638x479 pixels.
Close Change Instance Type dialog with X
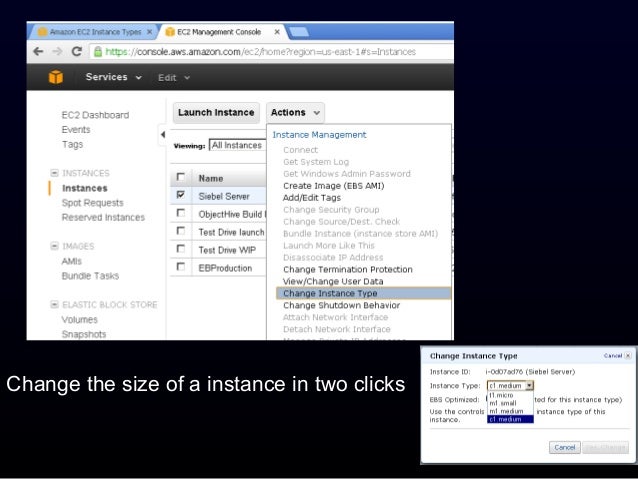point(628,356)
